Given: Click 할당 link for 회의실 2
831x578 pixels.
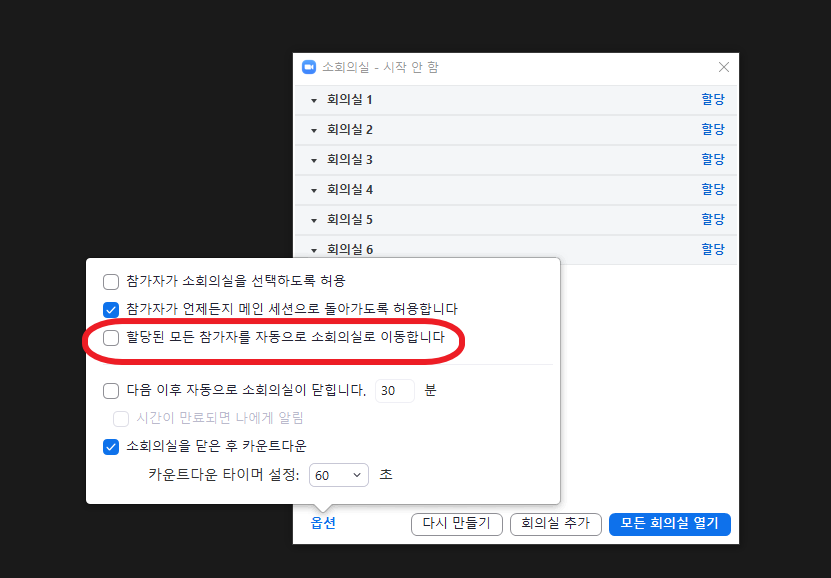Looking at the screenshot, I should [x=713, y=129].
